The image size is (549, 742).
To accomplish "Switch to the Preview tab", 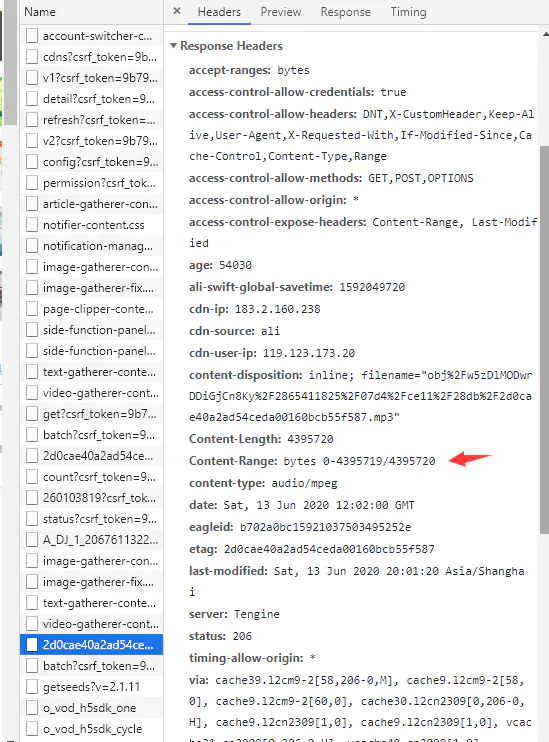I will click(281, 12).
